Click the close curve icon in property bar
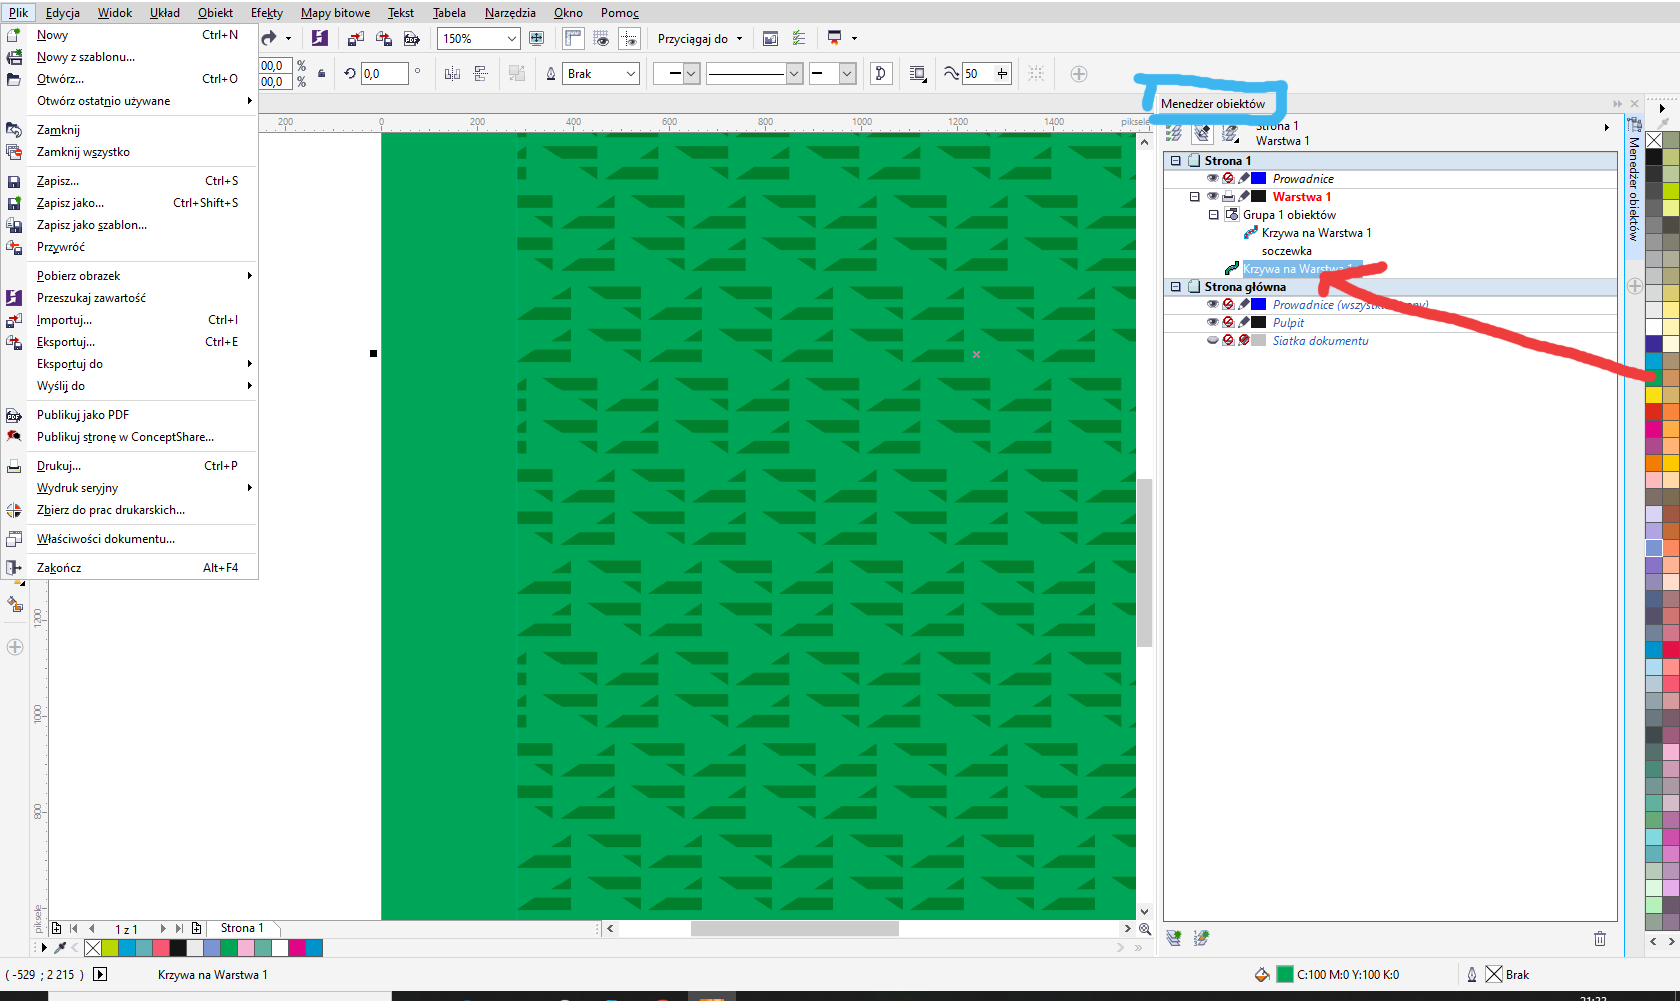This screenshot has height=1001, width=1680. pos(881,74)
